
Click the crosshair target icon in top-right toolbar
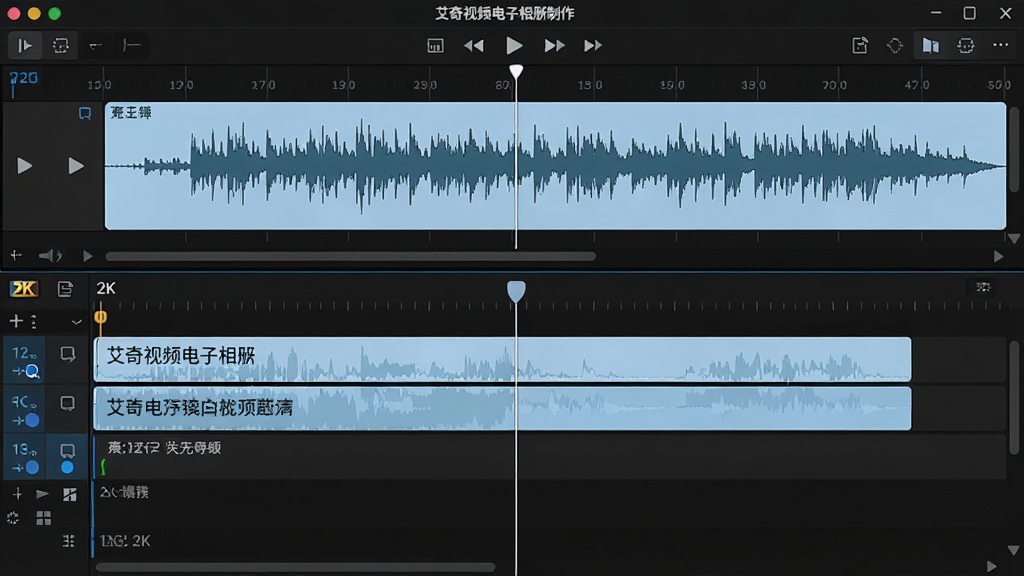point(895,46)
